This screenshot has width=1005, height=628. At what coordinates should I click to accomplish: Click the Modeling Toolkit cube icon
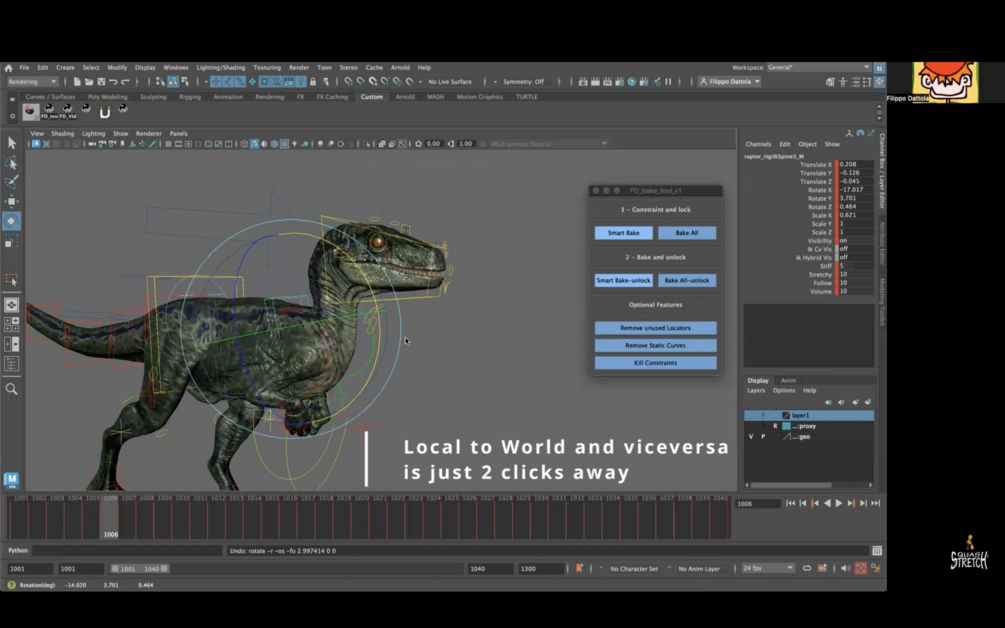click(830, 81)
